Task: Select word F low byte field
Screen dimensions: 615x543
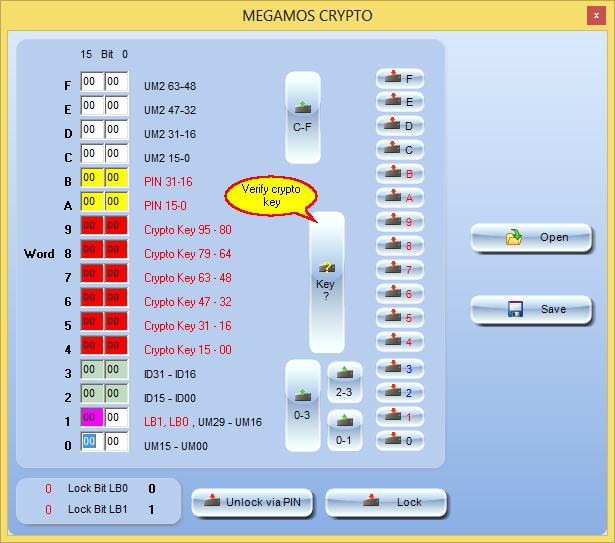Action: pyautogui.click(x=116, y=81)
